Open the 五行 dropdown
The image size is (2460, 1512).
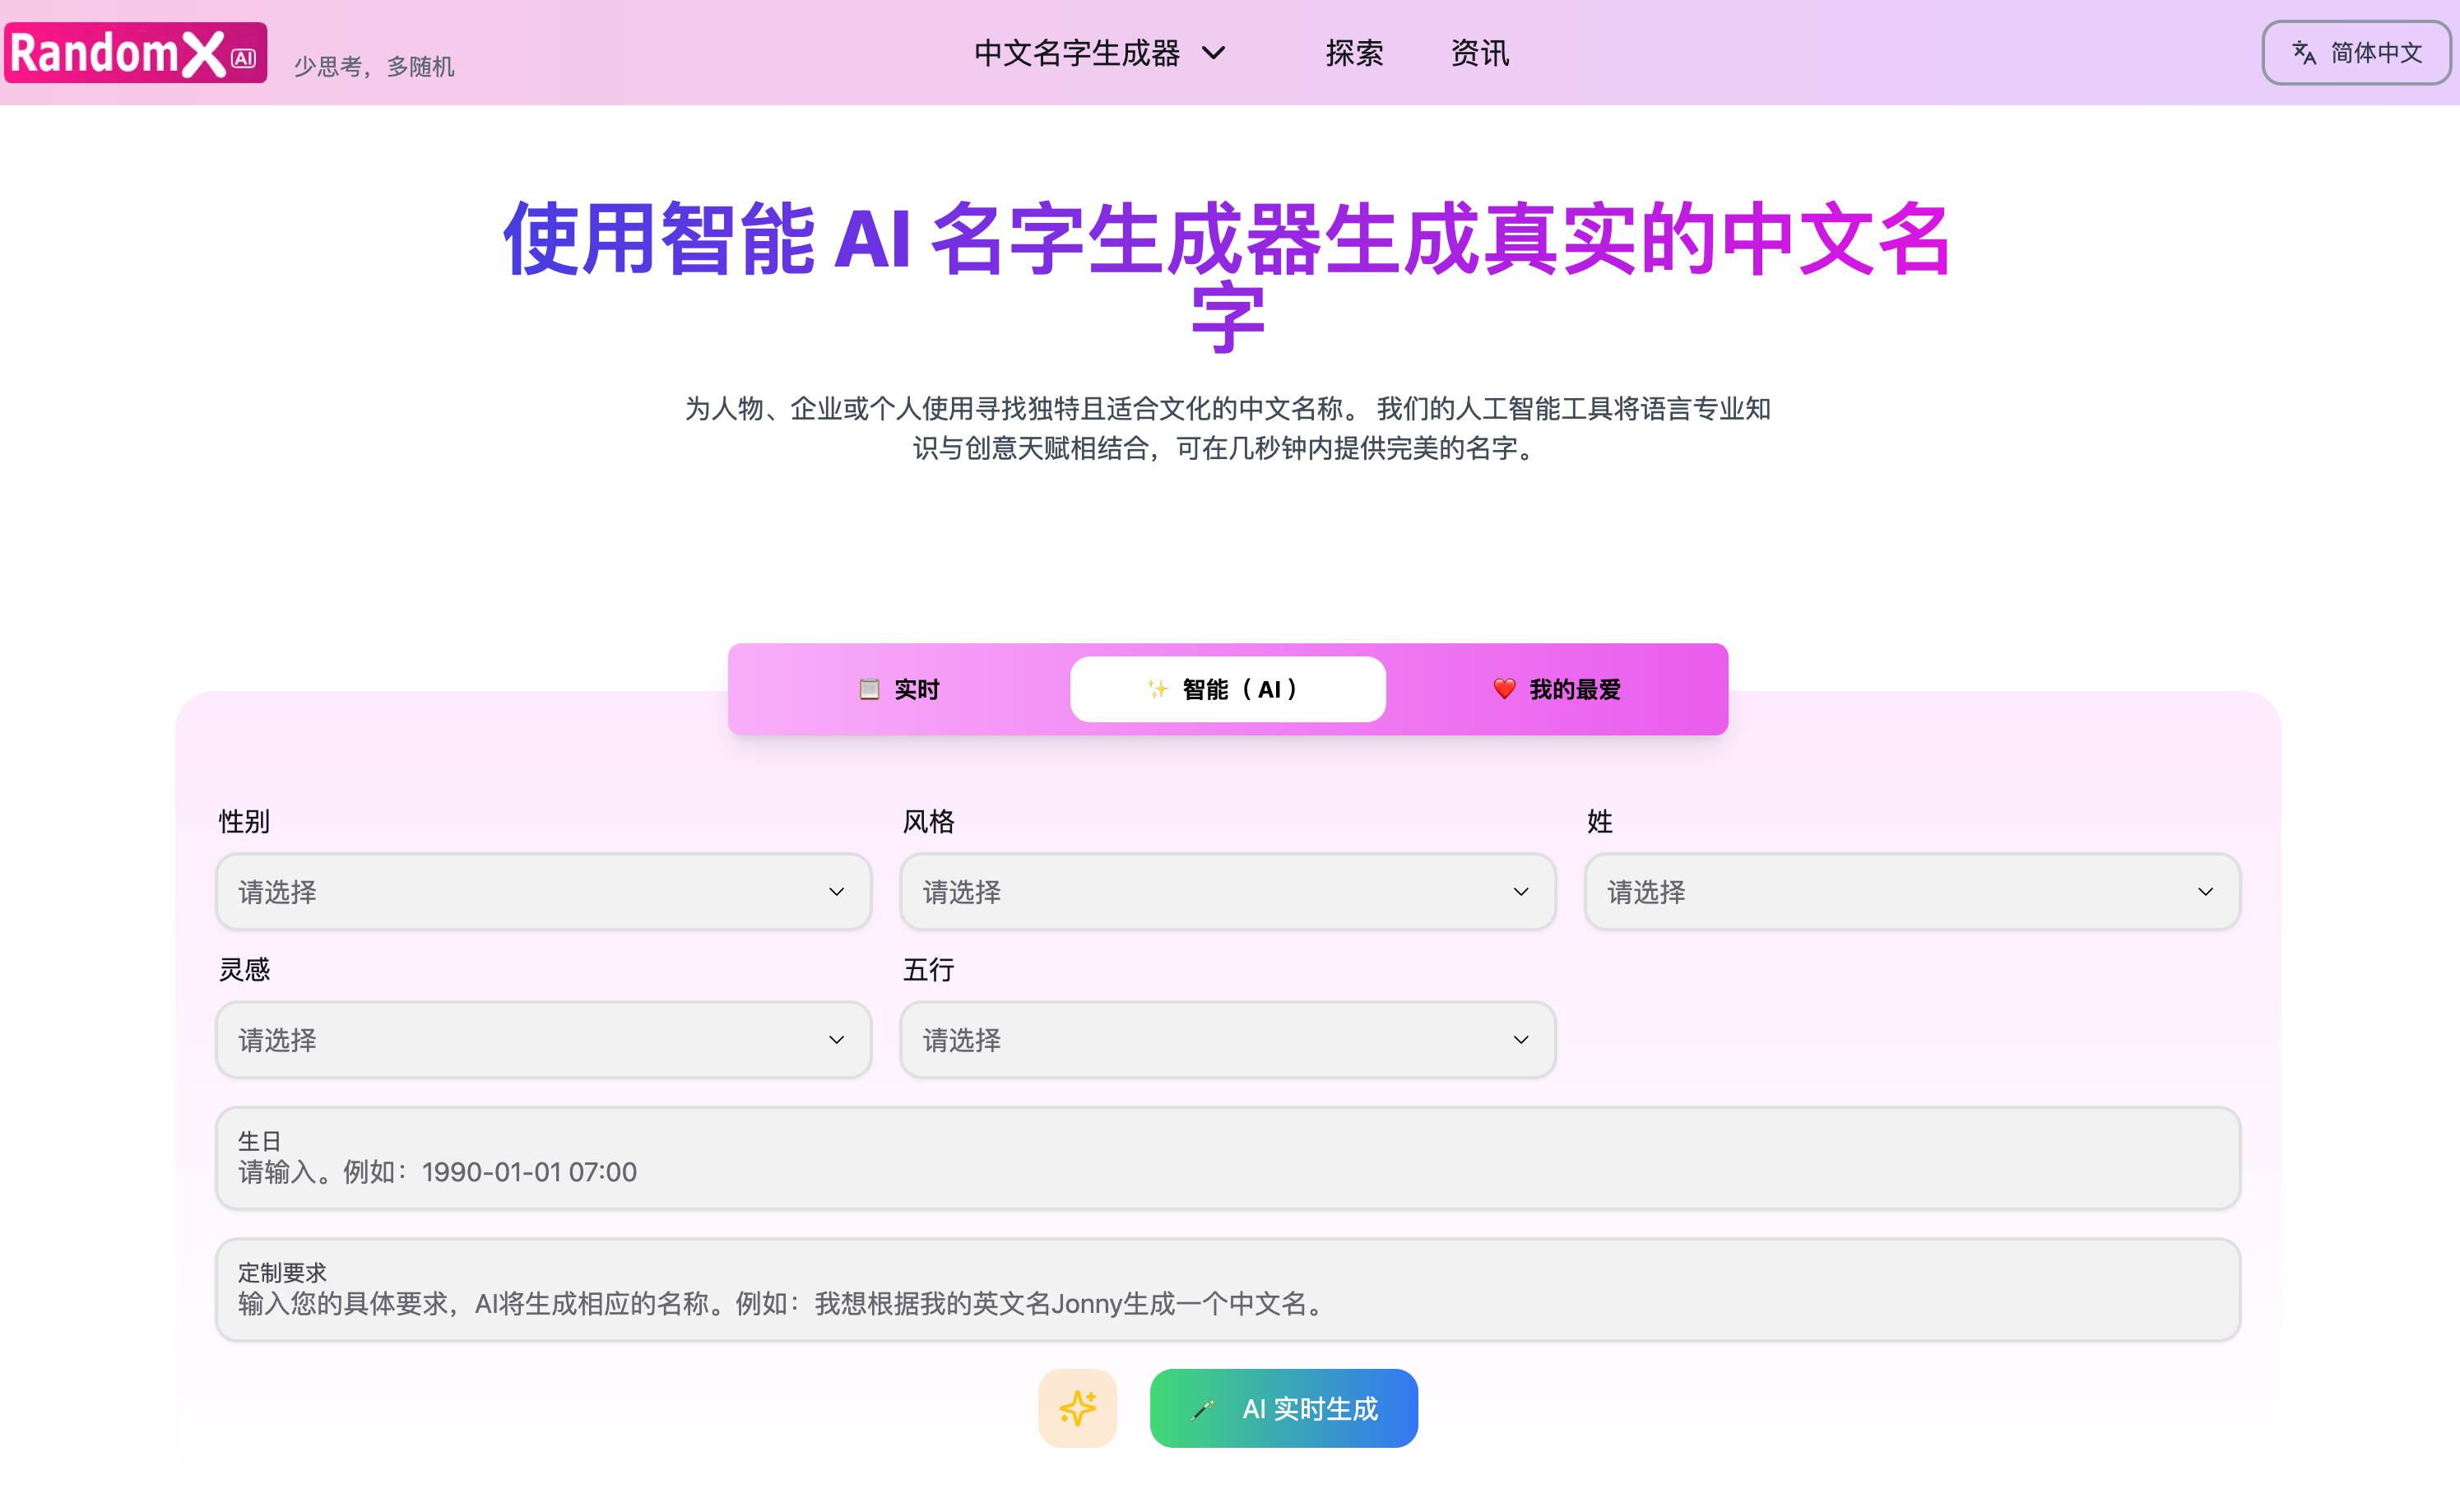[x=1228, y=1040]
